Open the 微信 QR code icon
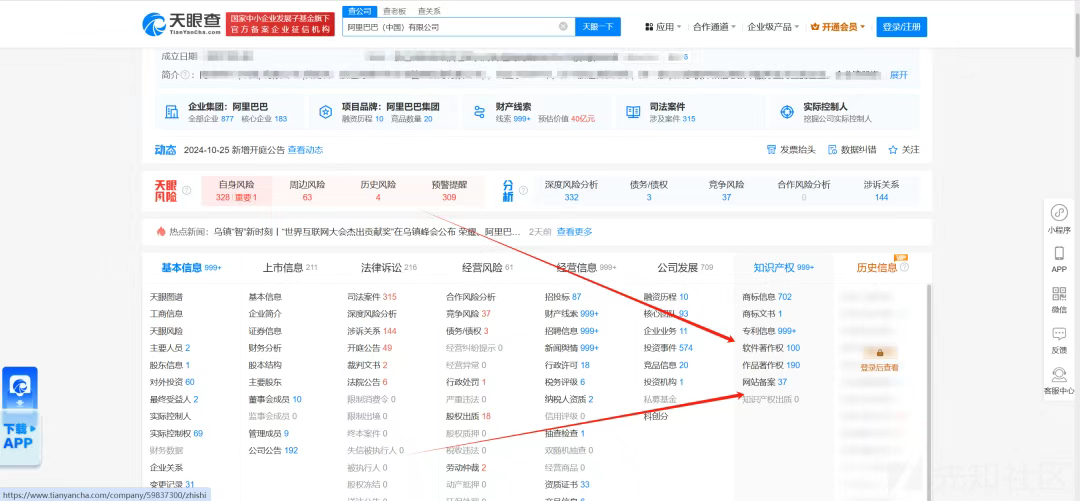Viewport: 1080px width, 501px height. click(1059, 294)
